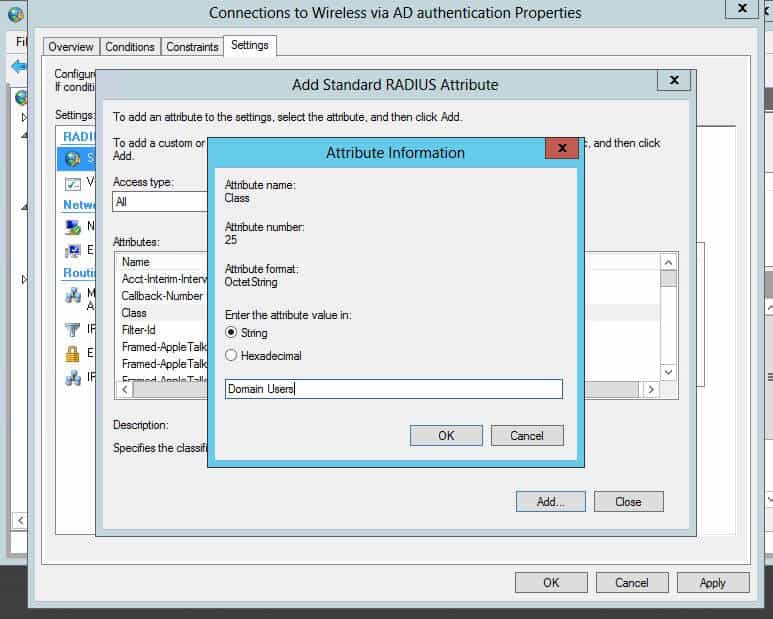Click the back arrow in the NPS console toolbar
The image size is (773, 619).
tap(19, 66)
